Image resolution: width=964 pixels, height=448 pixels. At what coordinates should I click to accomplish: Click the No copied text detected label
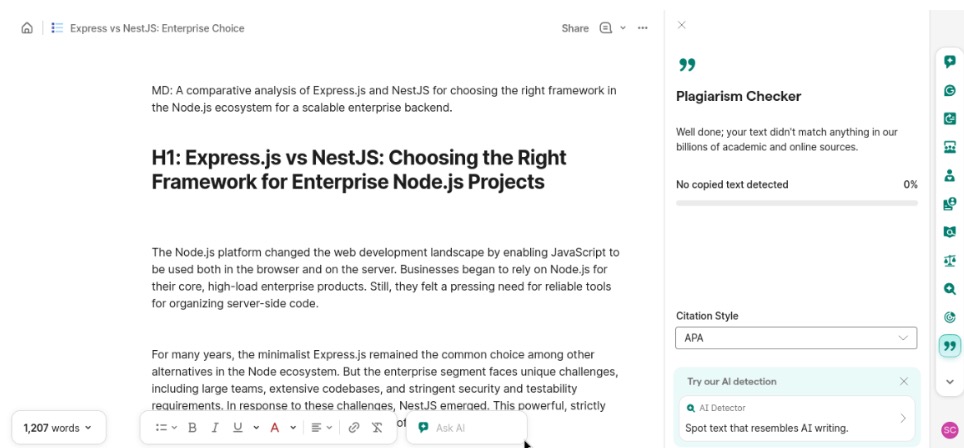[732, 184]
